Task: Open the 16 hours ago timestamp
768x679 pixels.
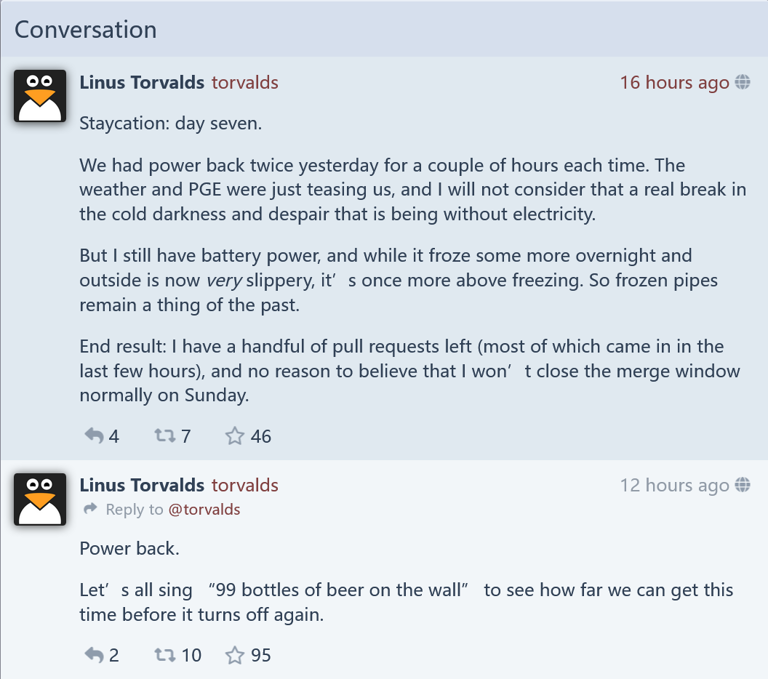Action: pyautogui.click(x=674, y=82)
